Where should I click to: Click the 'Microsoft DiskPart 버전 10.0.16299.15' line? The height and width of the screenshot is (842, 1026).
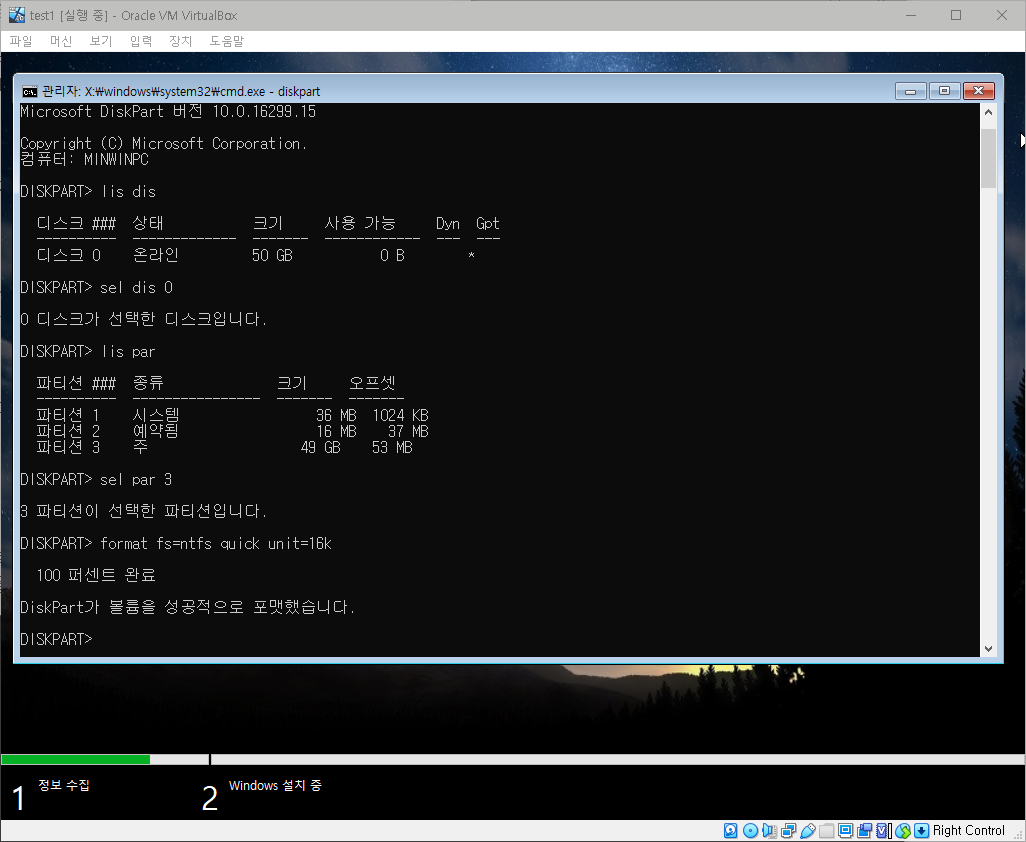[168, 111]
